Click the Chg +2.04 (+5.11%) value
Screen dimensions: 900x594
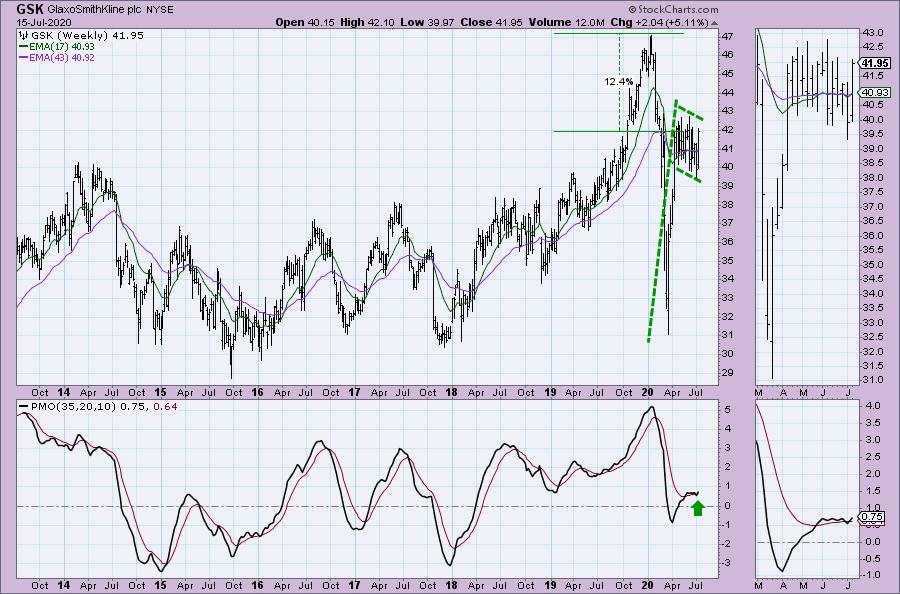click(x=659, y=22)
